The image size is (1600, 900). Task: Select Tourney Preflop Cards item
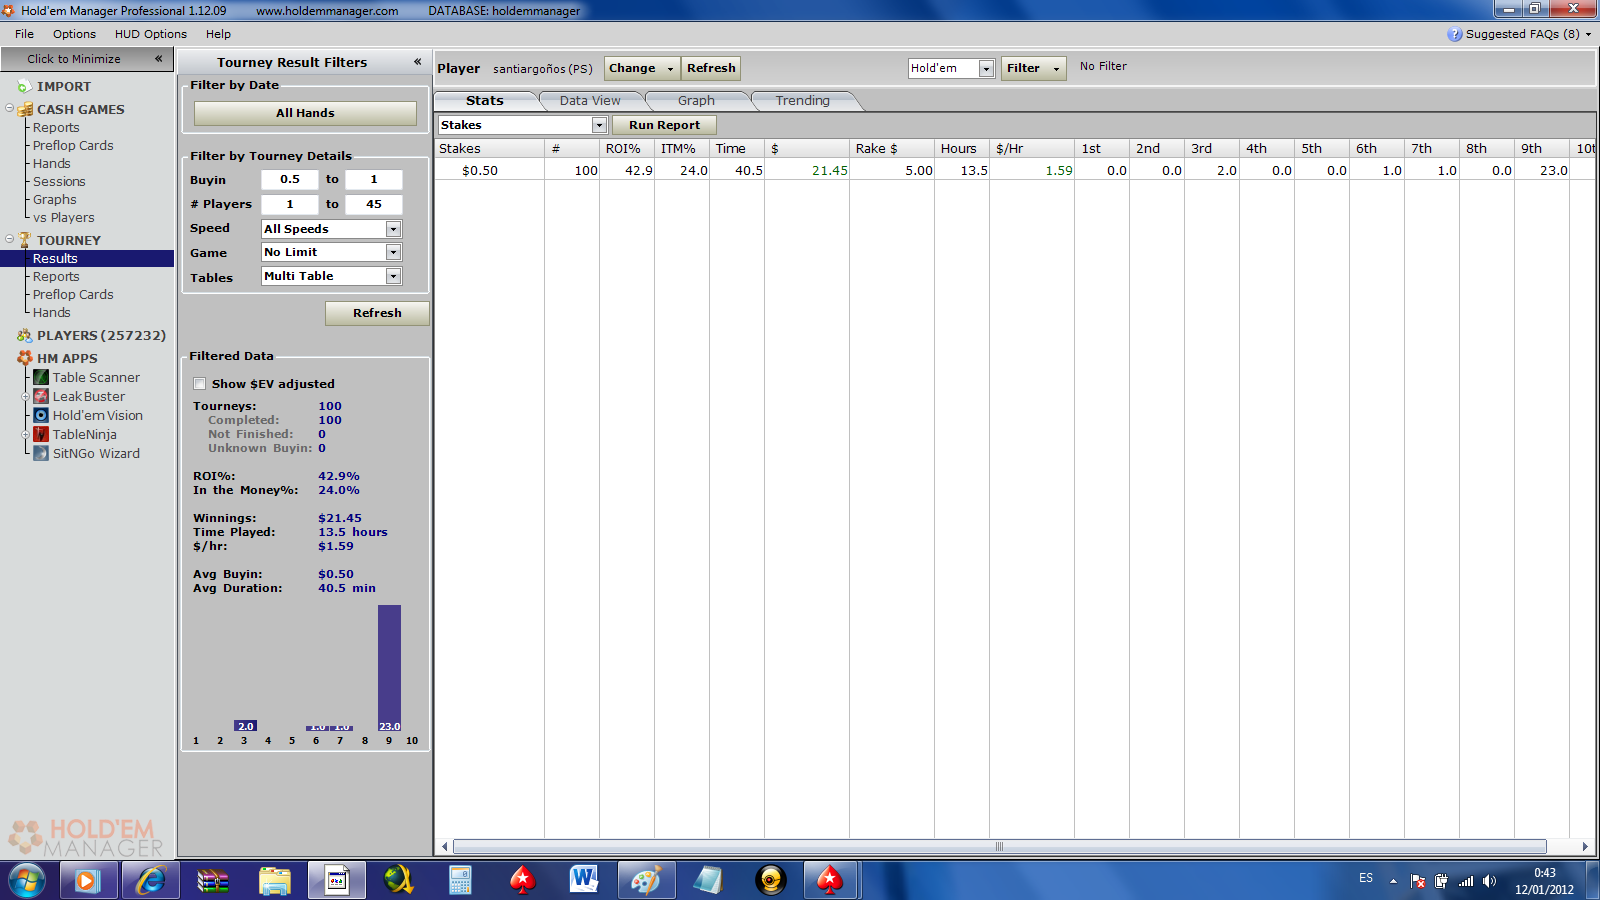tap(73, 295)
